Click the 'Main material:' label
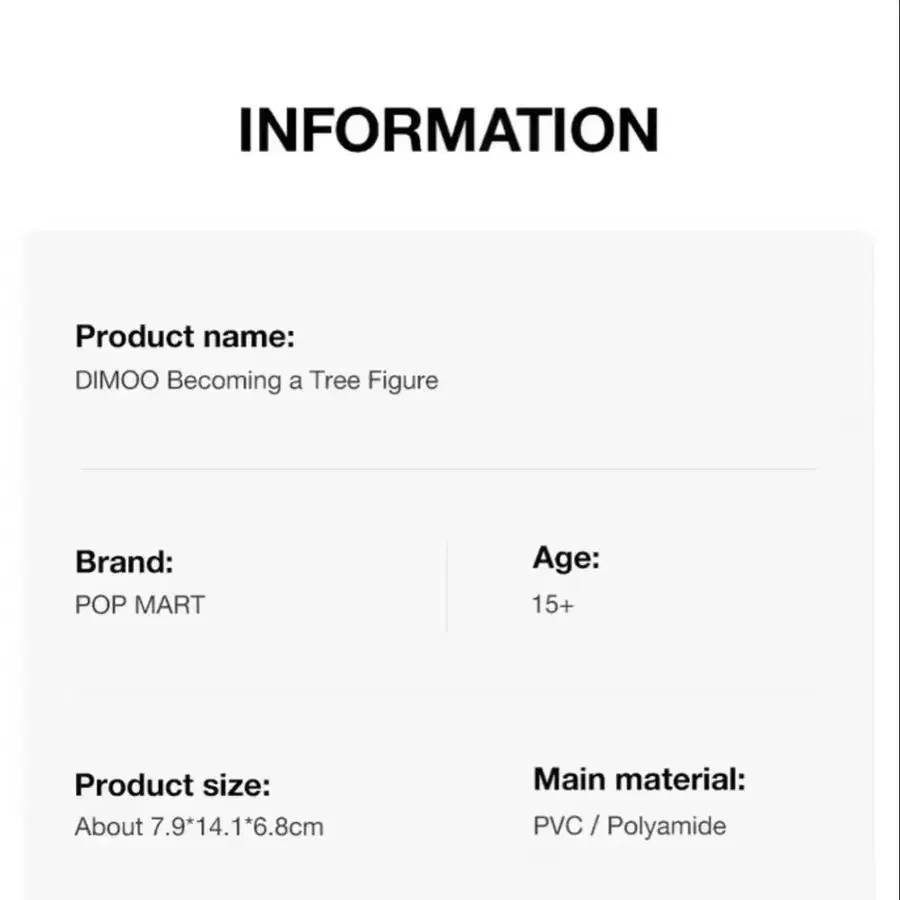Viewport: 900px width, 900px height. [x=639, y=780]
